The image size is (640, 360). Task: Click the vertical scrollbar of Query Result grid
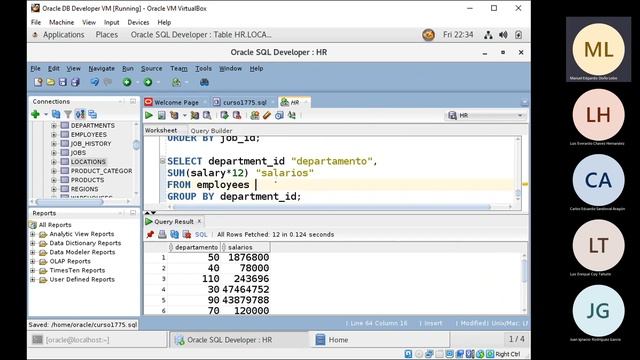[524, 270]
